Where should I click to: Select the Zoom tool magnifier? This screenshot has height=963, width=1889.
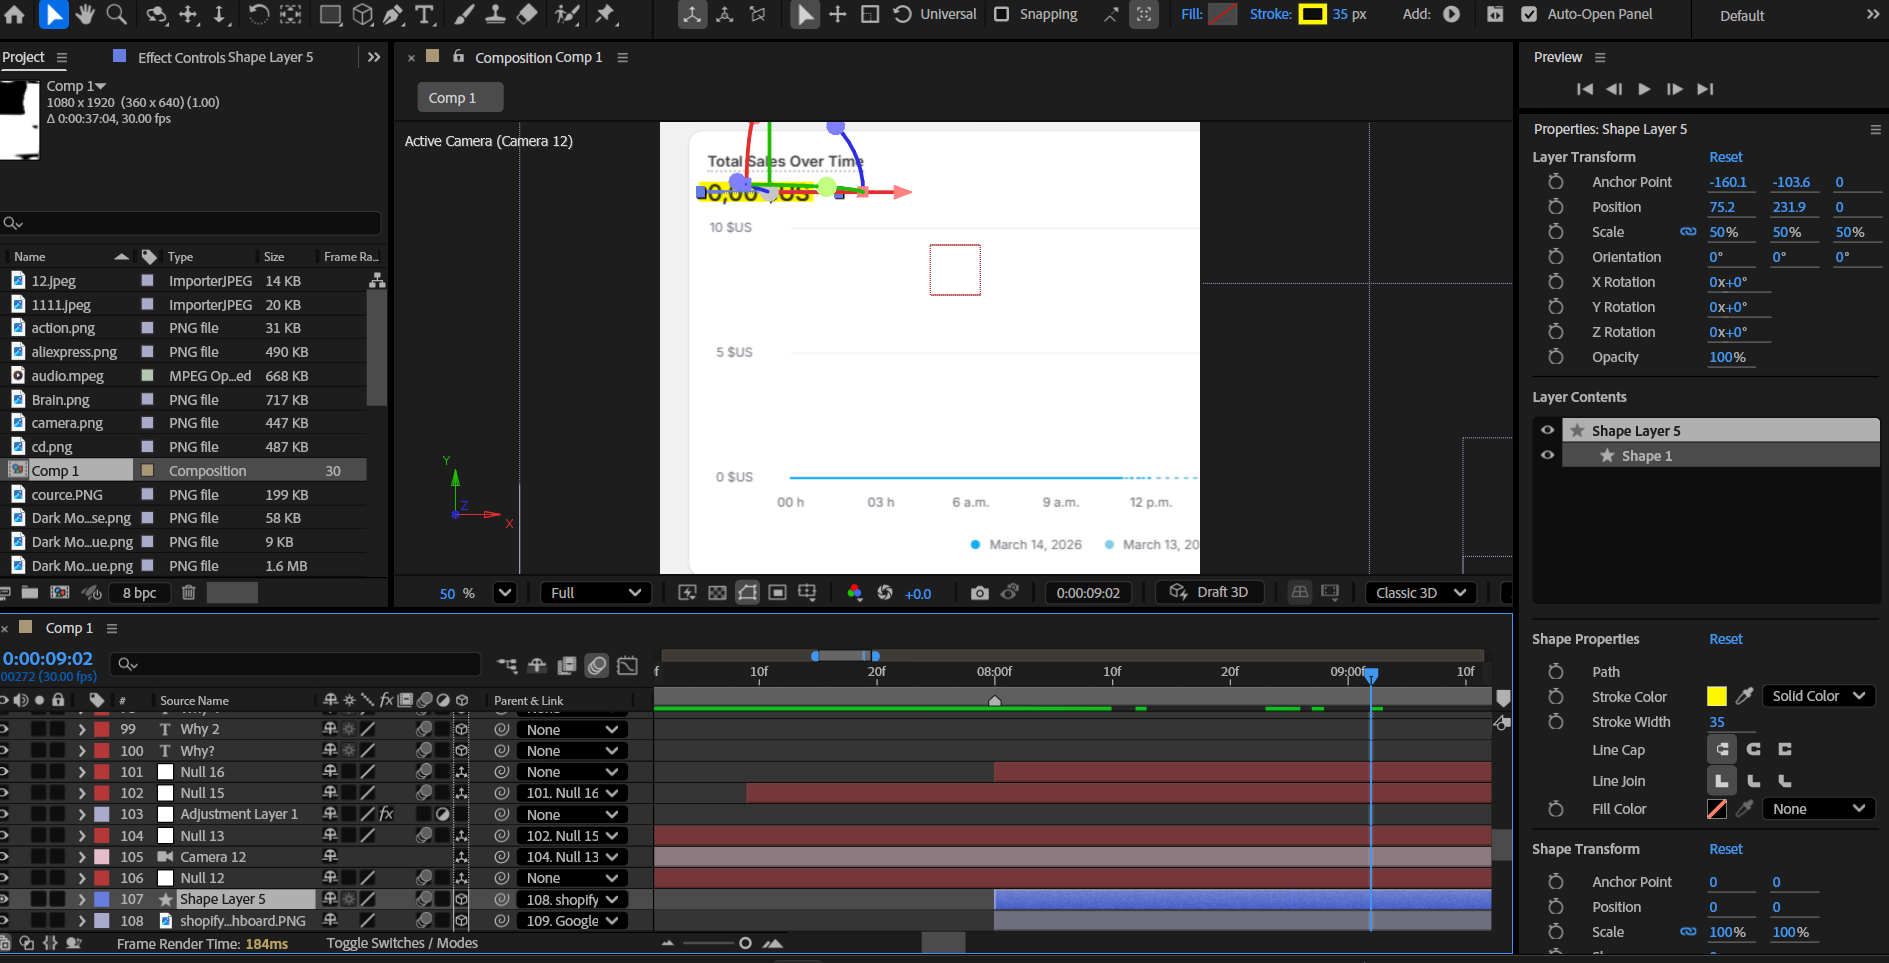(x=117, y=14)
